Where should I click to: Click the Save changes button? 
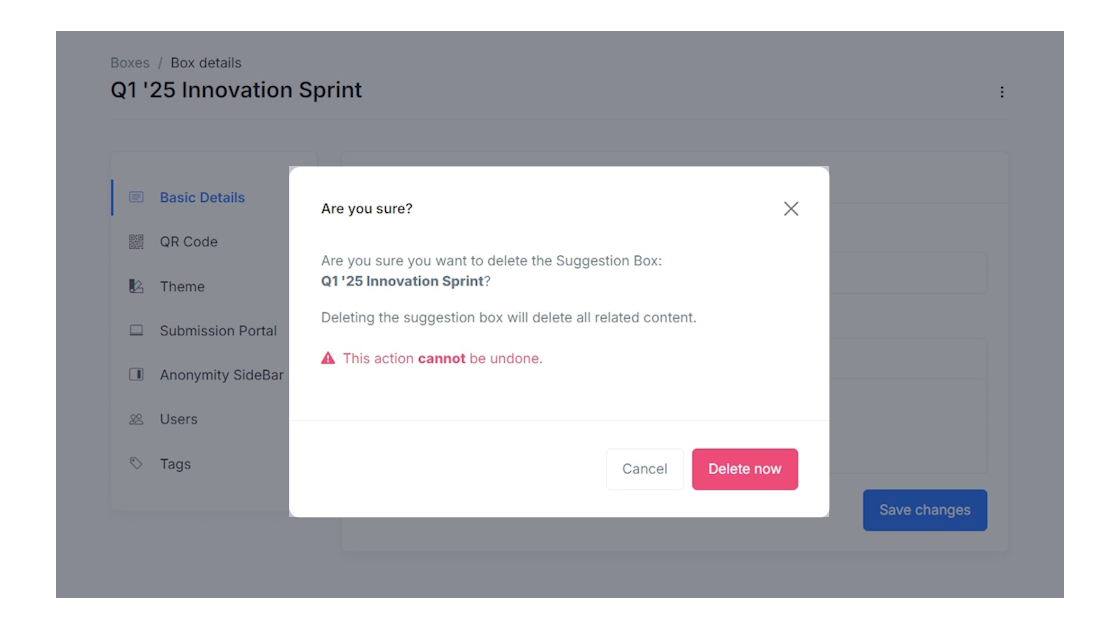[x=925, y=509]
